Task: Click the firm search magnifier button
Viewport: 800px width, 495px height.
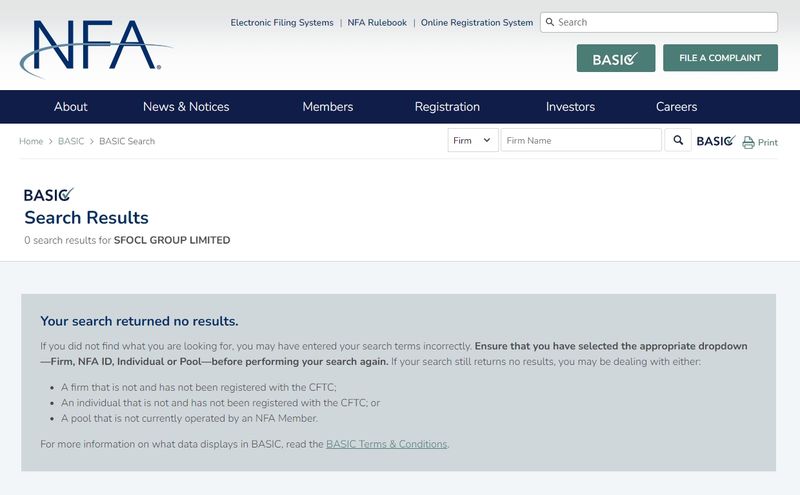Action: [x=678, y=140]
